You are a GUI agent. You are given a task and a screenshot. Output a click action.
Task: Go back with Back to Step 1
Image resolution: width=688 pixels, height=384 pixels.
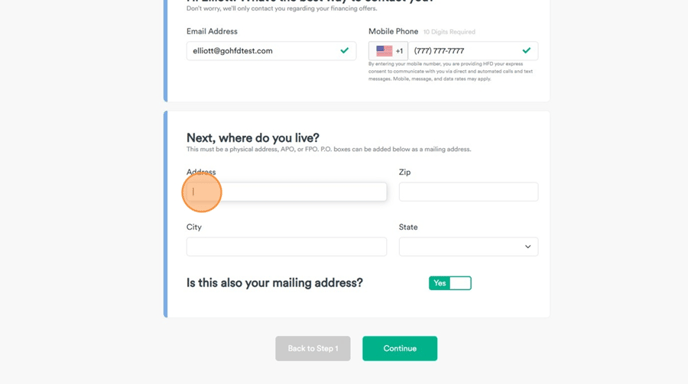pyautogui.click(x=313, y=348)
